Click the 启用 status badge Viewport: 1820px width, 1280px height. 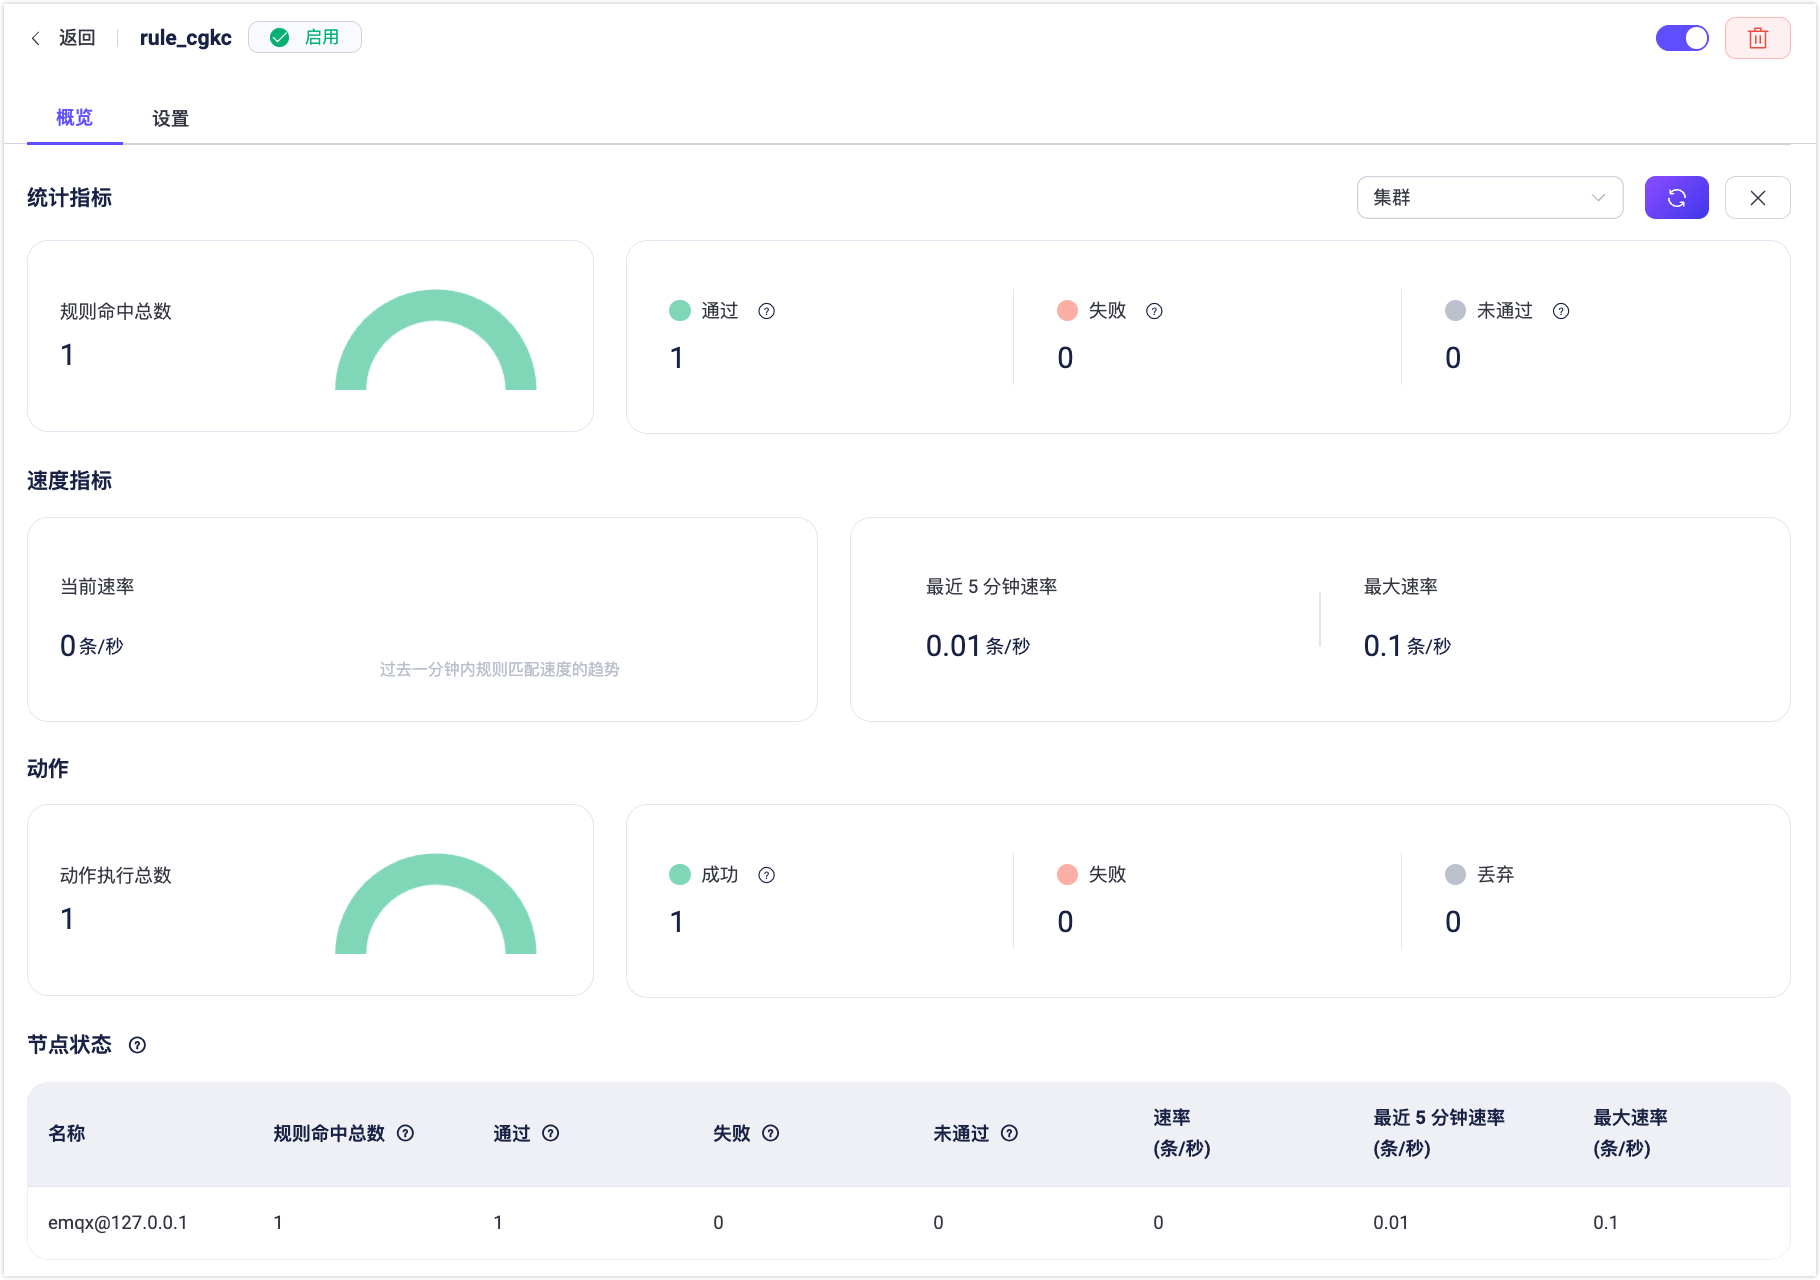pos(305,38)
